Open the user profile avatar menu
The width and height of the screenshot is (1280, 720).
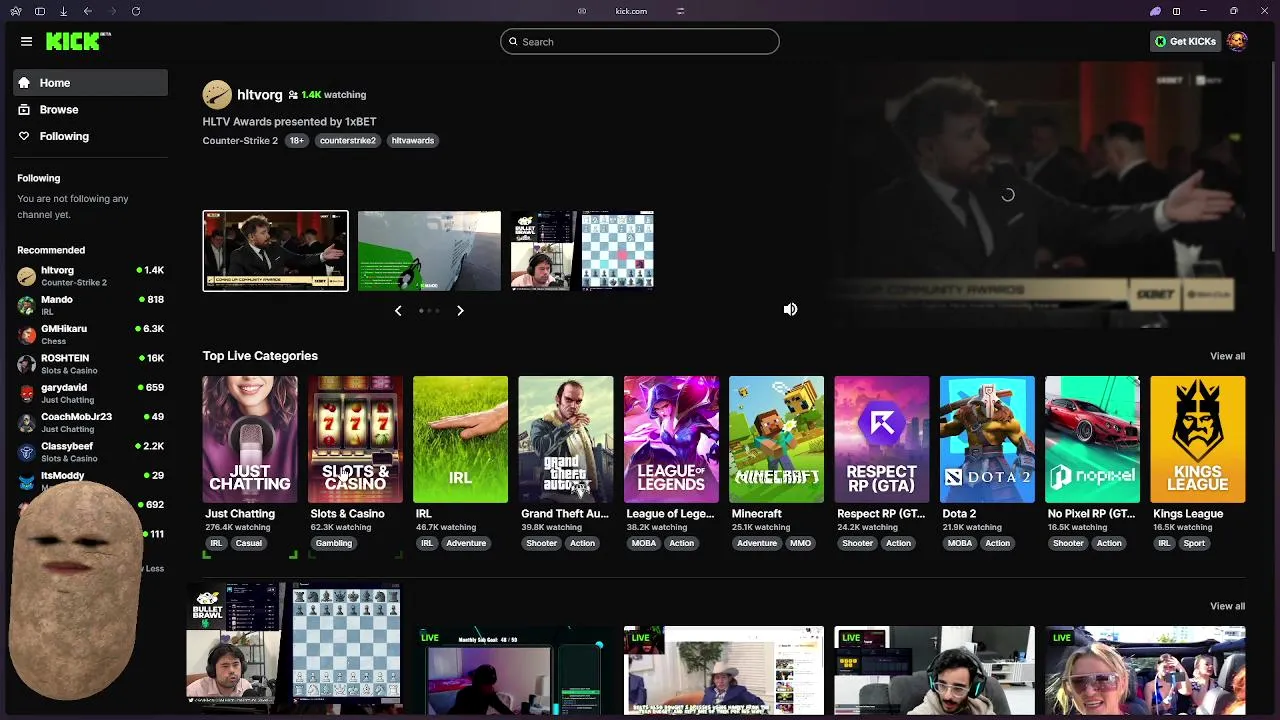1237,41
